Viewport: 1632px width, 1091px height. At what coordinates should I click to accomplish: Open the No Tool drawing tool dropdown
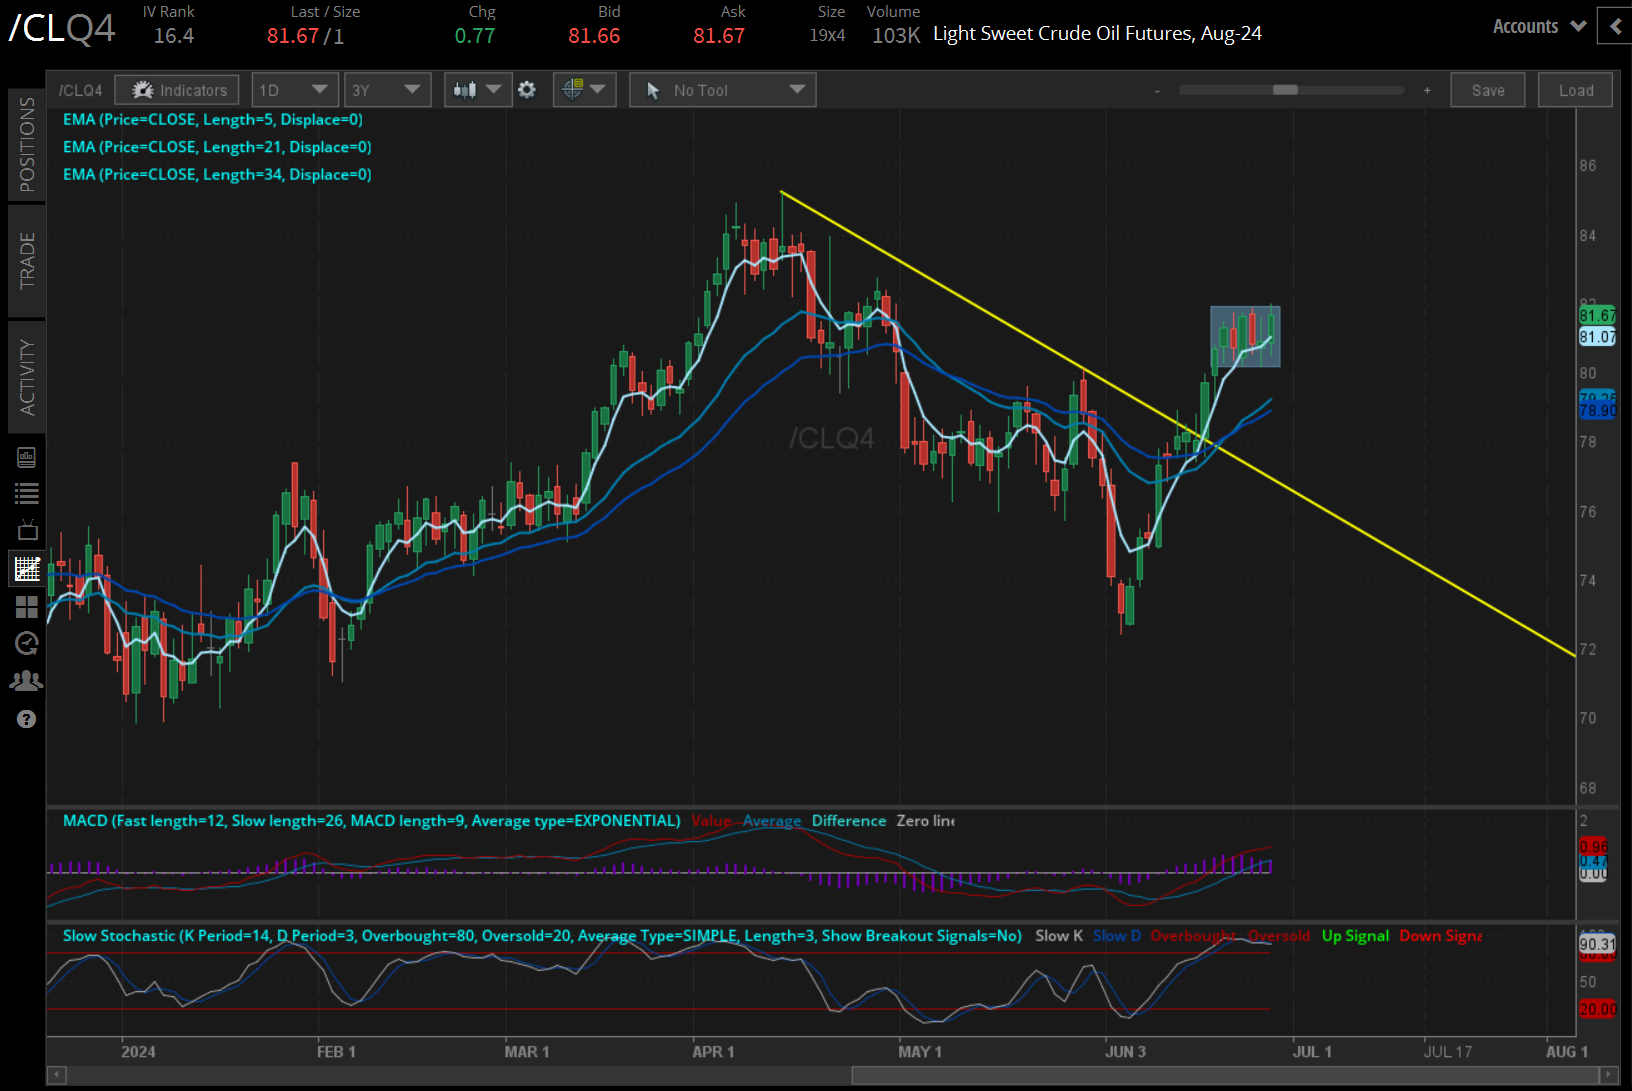pos(722,89)
